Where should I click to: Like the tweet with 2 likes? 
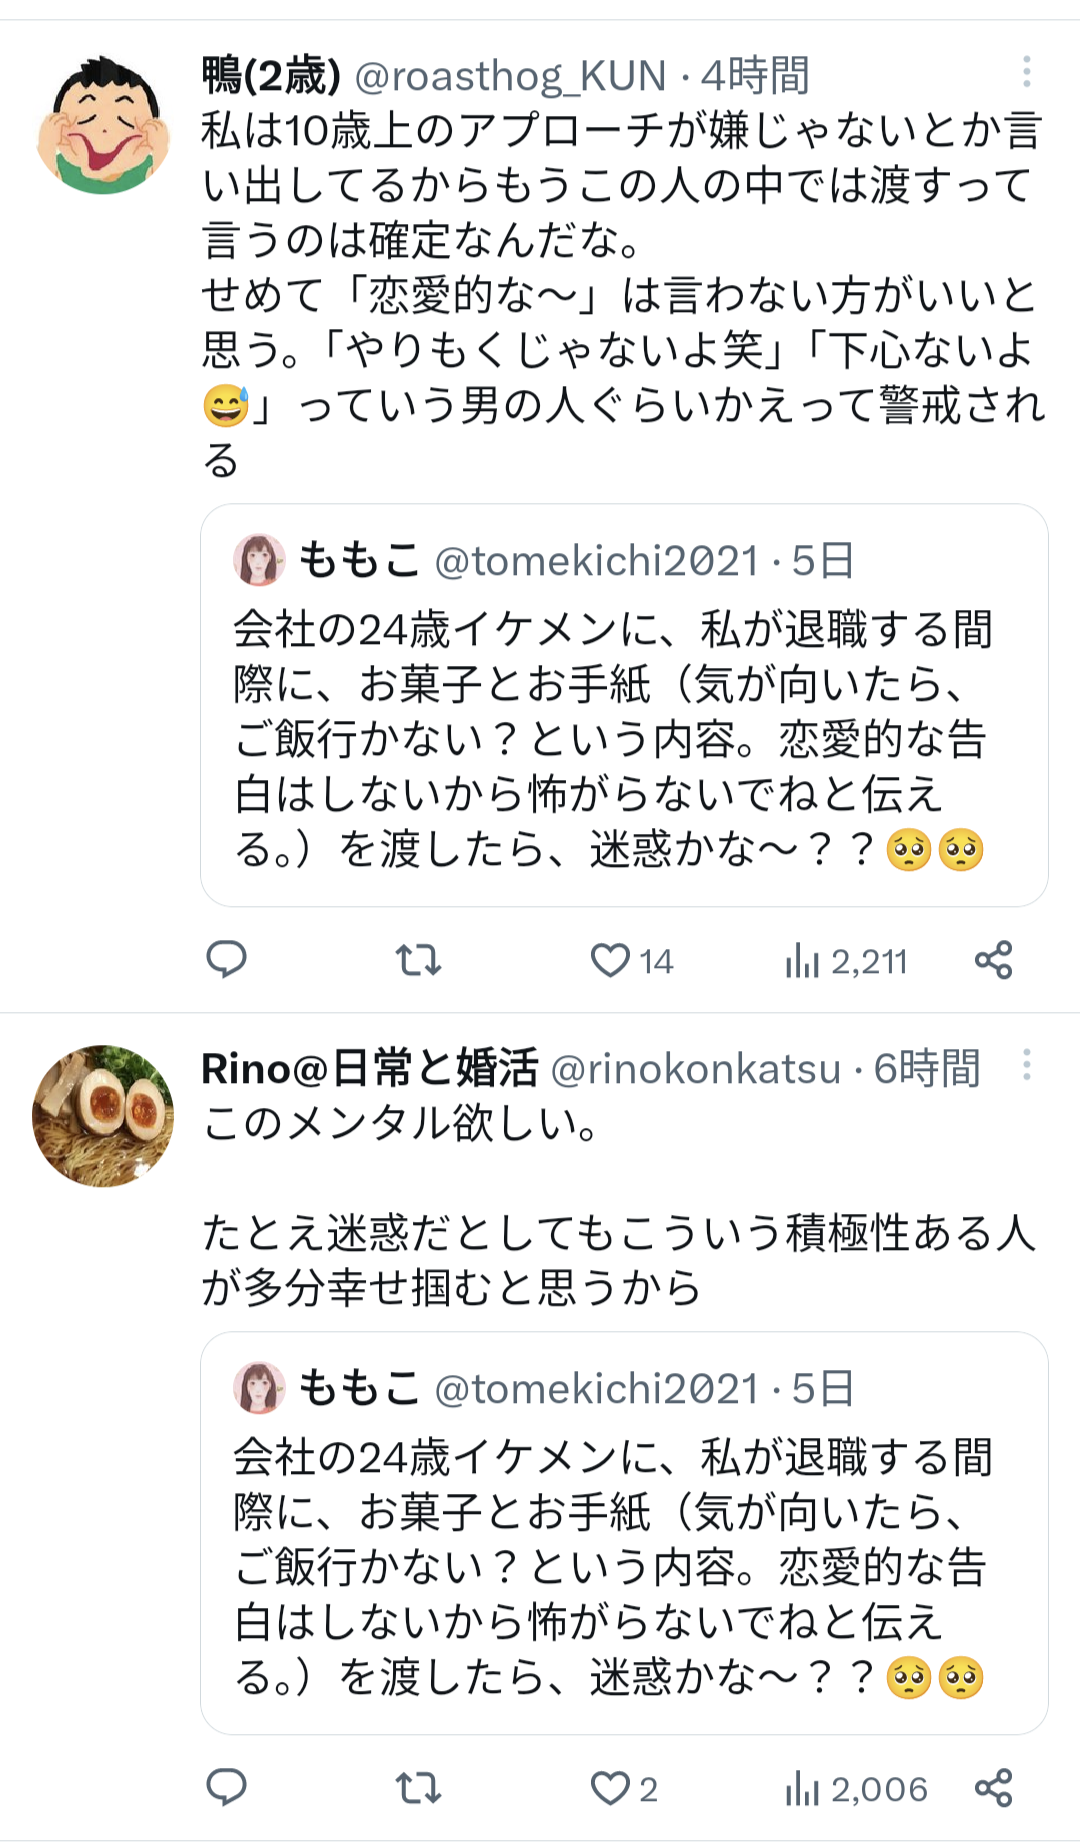tap(610, 1788)
